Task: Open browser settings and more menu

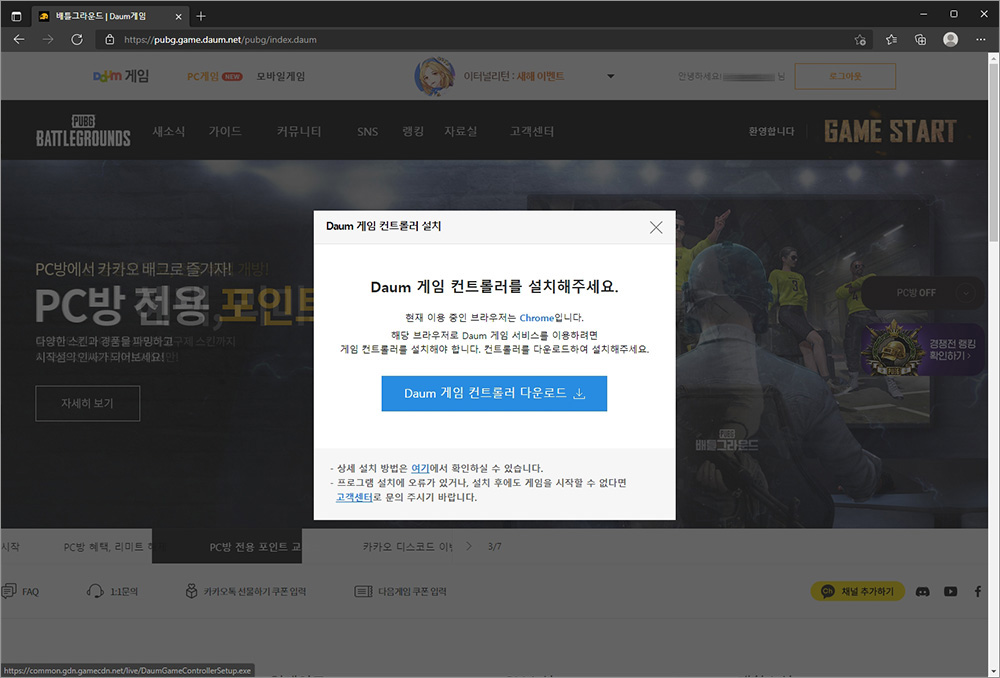Action: click(981, 40)
